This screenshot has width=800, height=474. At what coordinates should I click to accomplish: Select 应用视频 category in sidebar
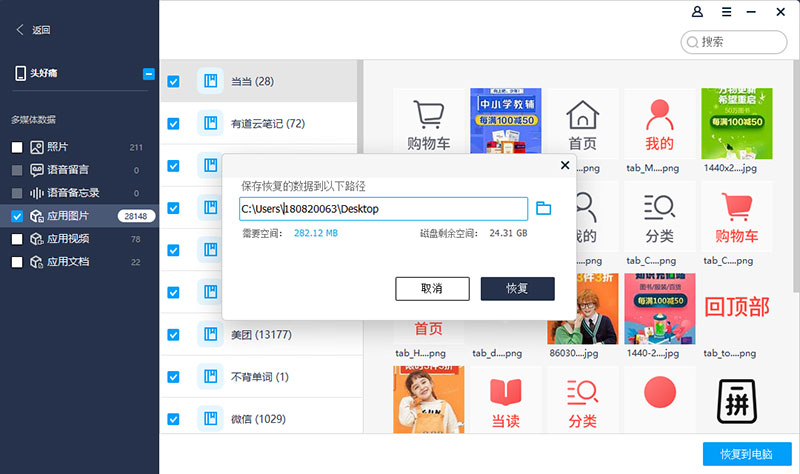pyautogui.click(x=80, y=239)
